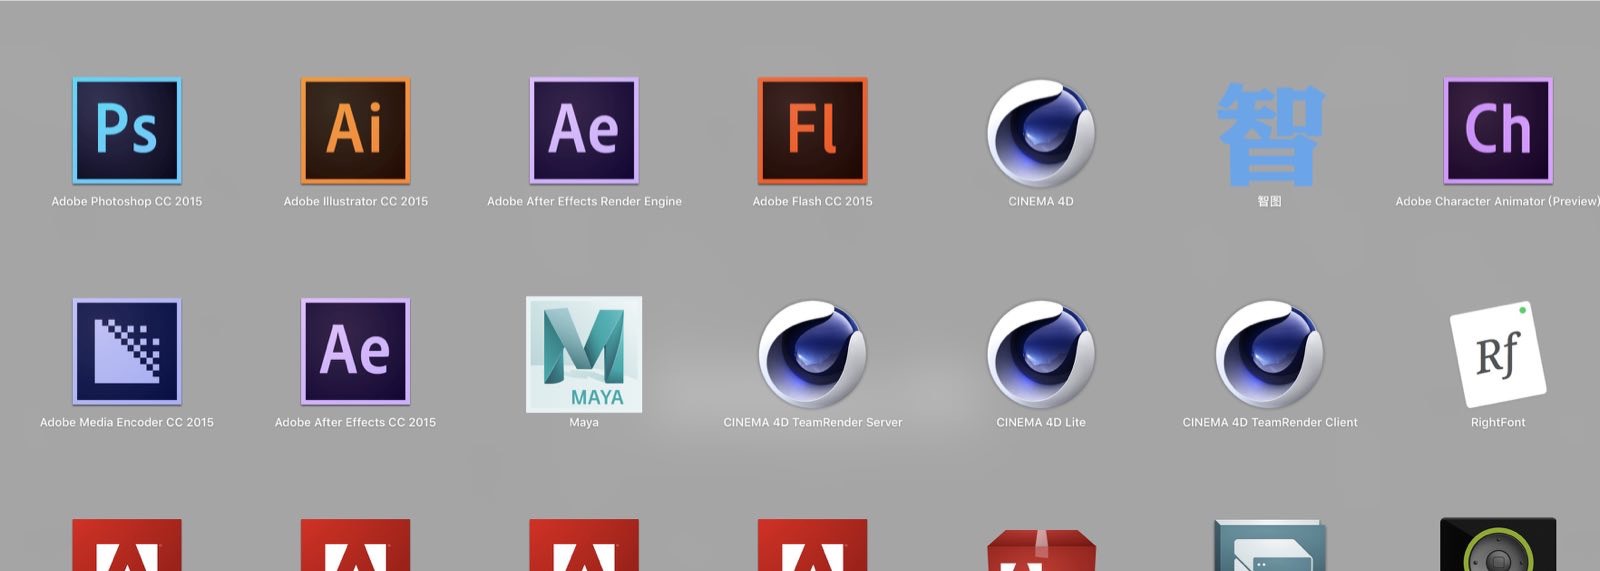This screenshot has height=571, width=1600.
Task: Open the RightFont app icon
Action: [x=1498, y=354]
